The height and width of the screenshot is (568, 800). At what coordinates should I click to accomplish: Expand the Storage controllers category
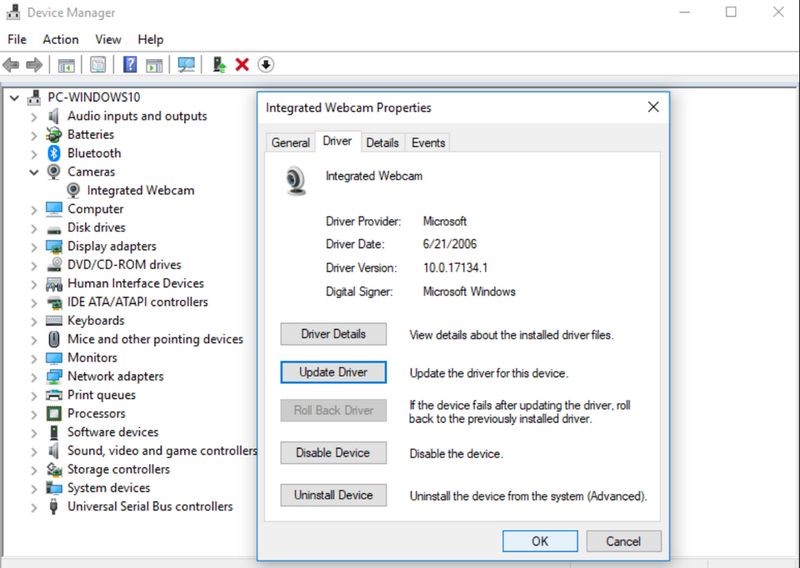click(34, 470)
